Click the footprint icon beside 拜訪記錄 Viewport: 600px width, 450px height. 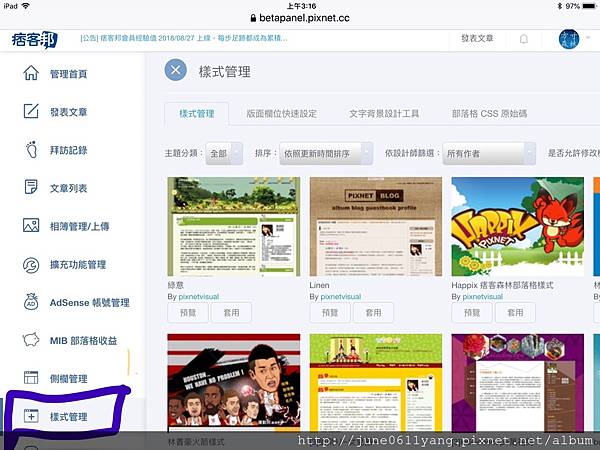tap(31, 150)
